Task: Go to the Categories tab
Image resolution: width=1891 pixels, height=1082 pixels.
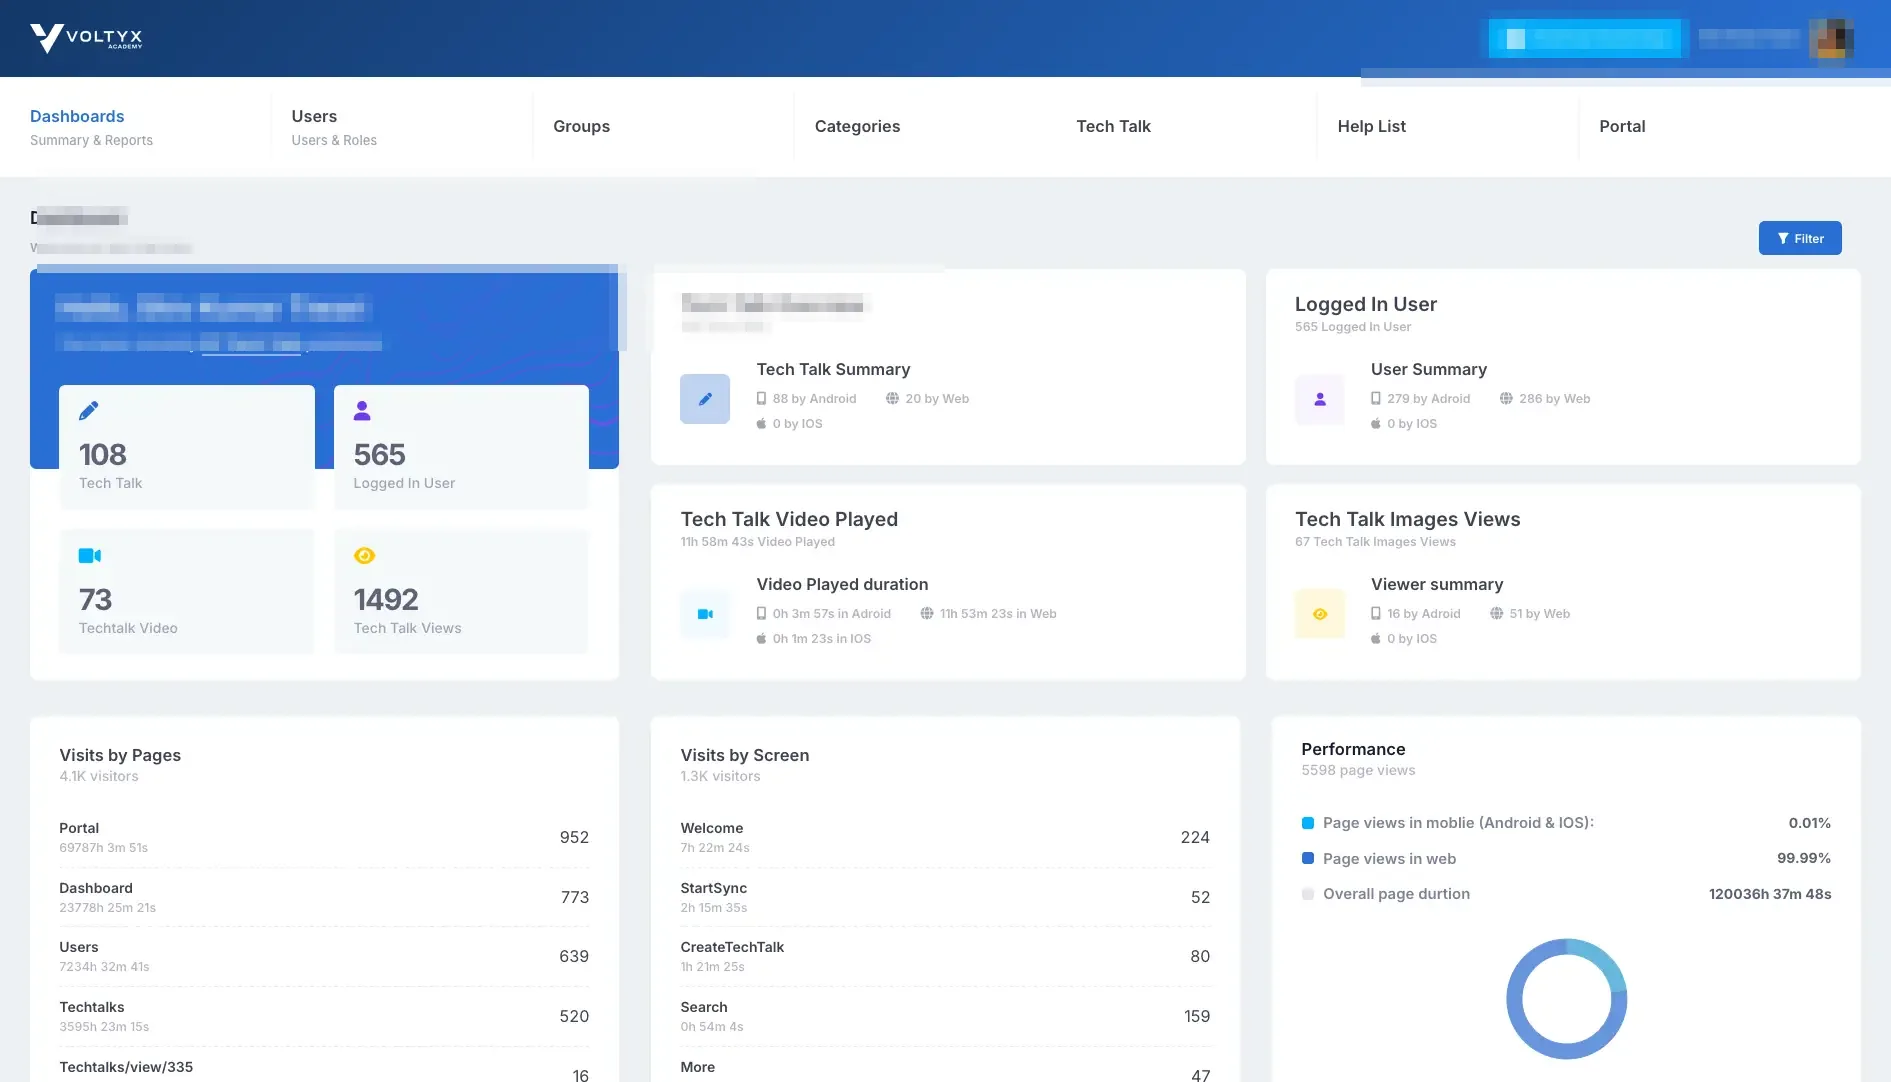Action: 857,126
